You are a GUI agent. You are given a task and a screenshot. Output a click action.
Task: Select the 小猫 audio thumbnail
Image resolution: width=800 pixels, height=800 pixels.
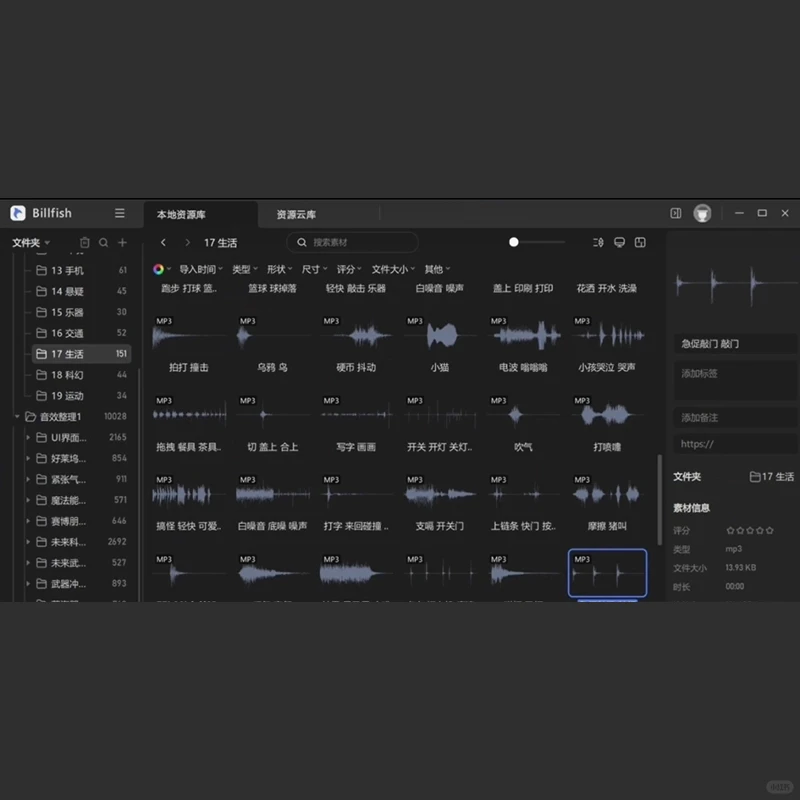click(x=441, y=335)
